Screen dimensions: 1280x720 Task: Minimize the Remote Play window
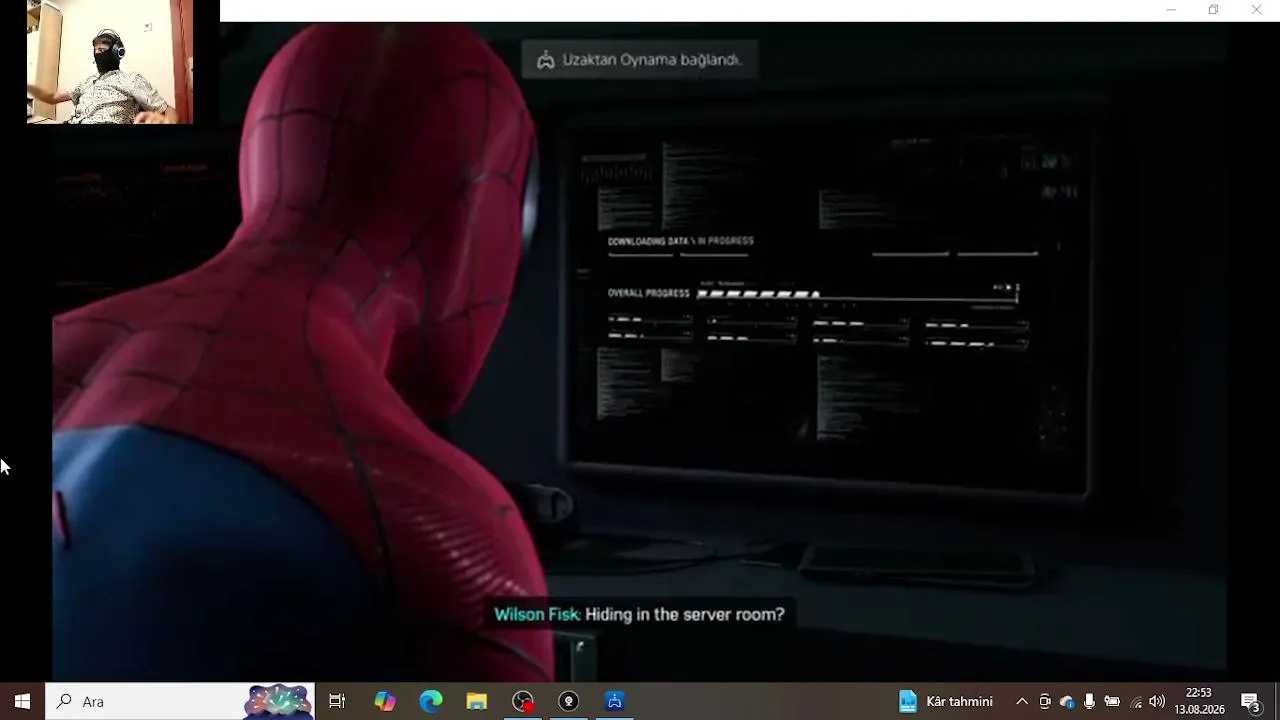1171,10
